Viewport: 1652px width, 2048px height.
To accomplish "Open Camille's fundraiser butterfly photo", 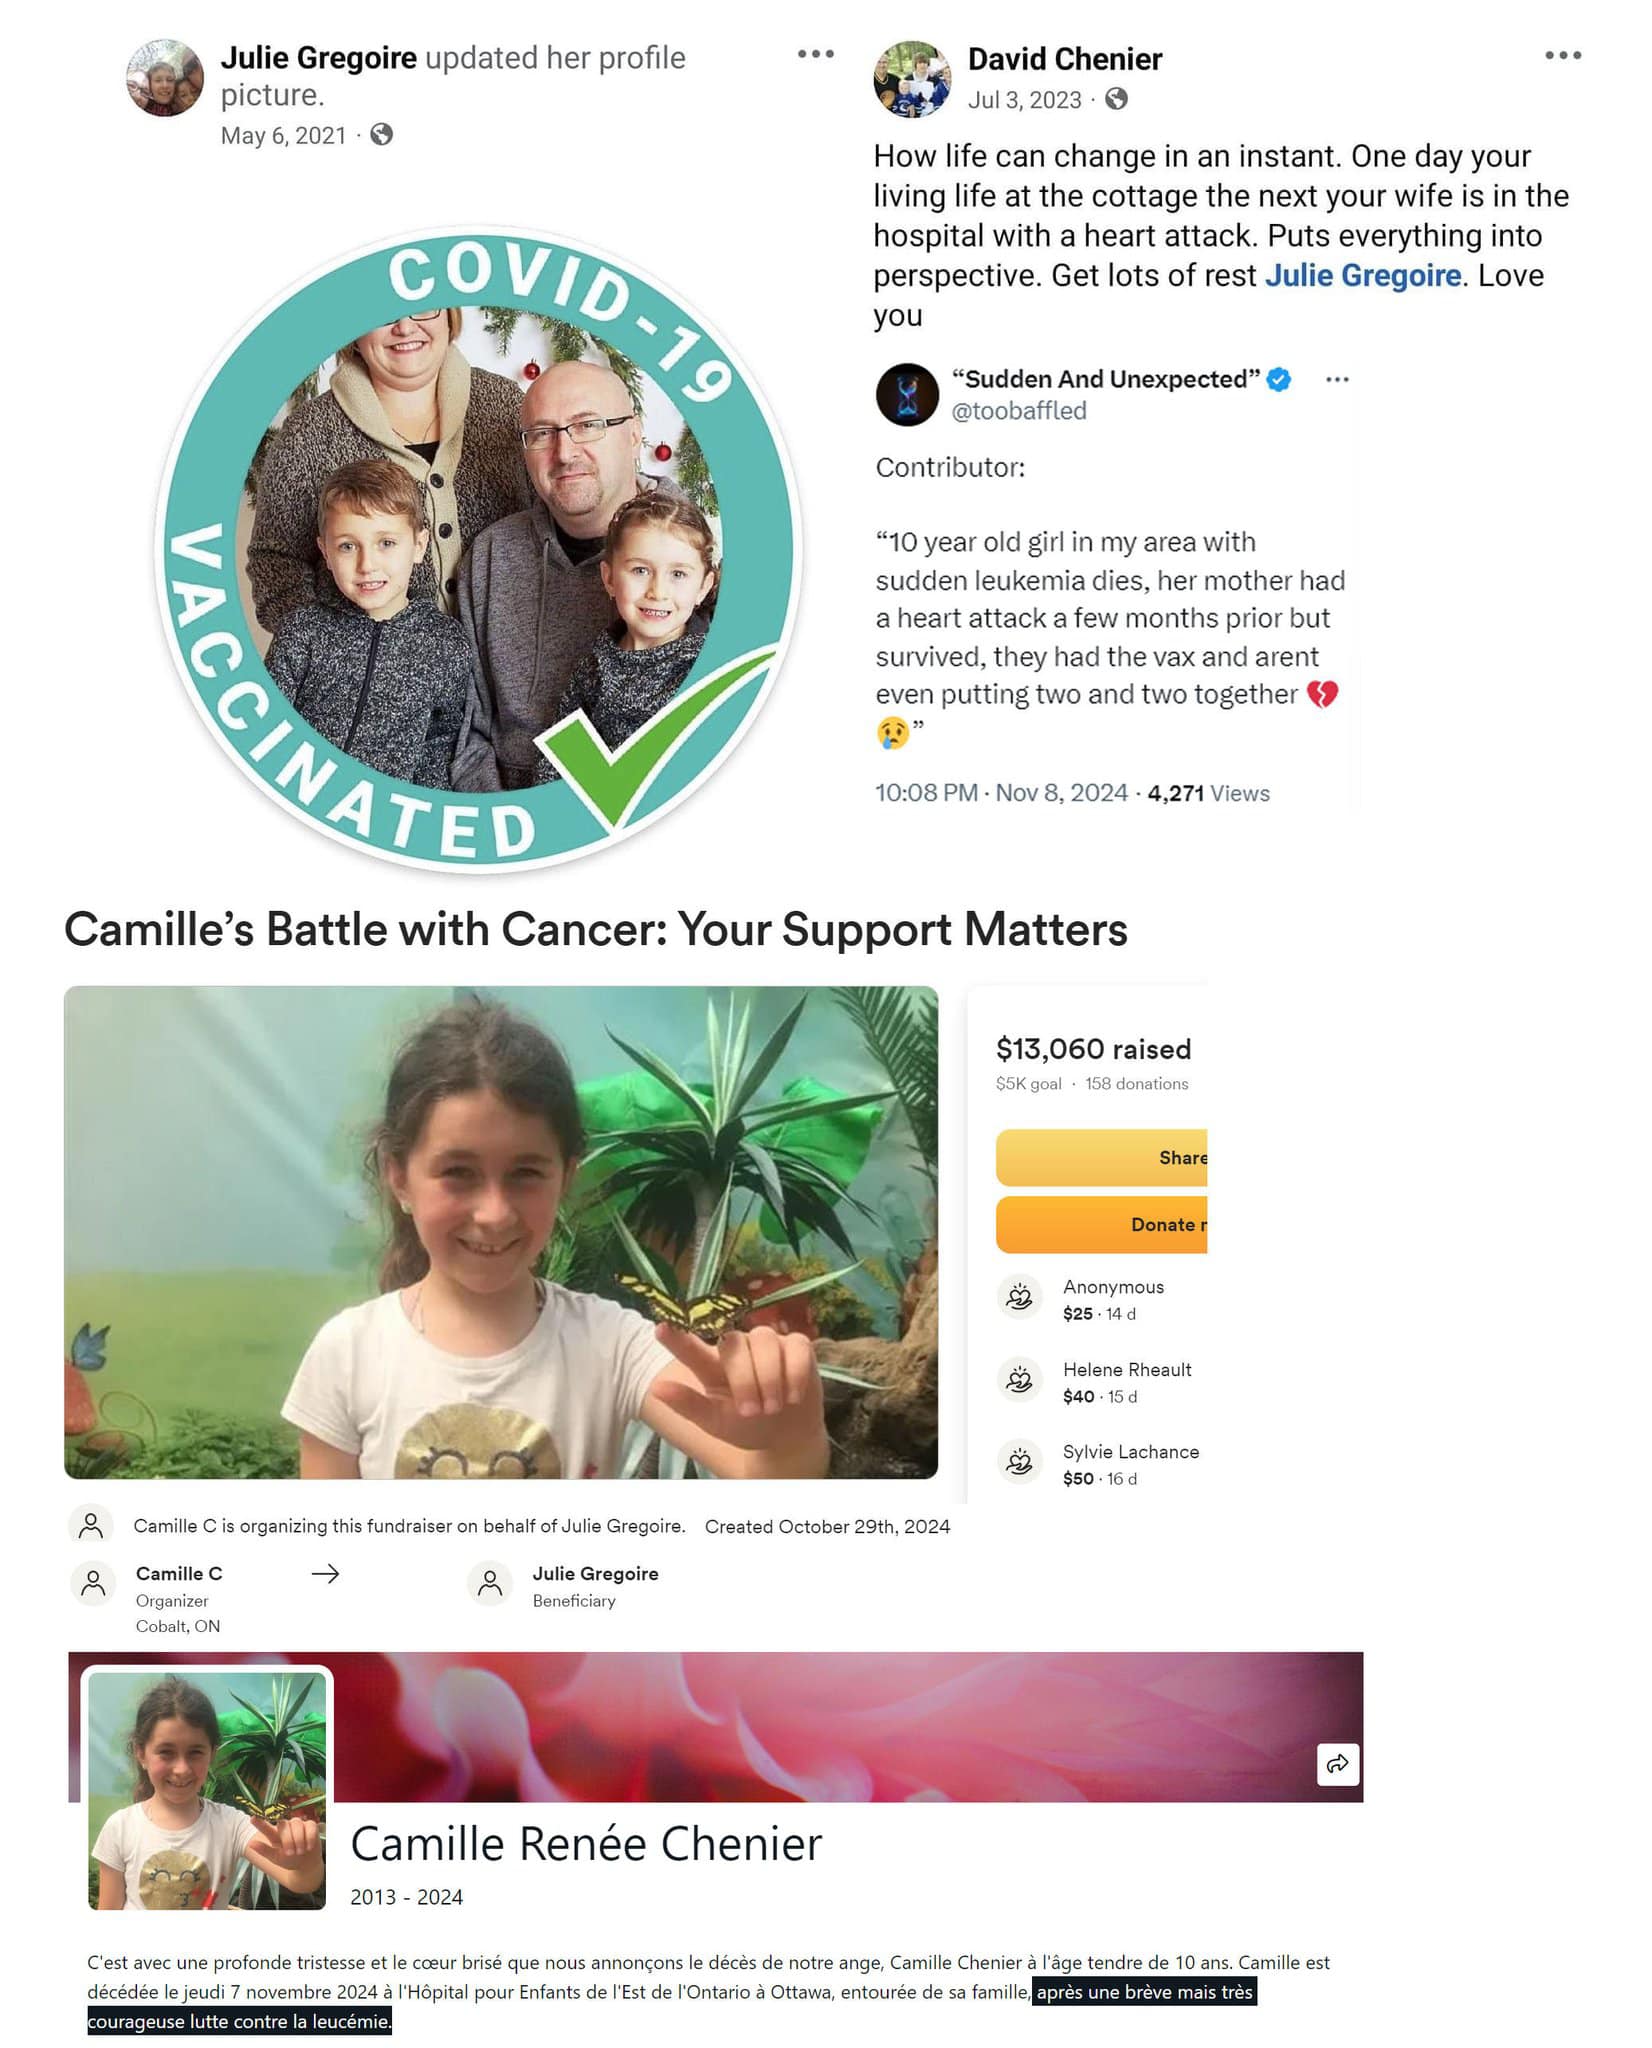I will point(501,1232).
